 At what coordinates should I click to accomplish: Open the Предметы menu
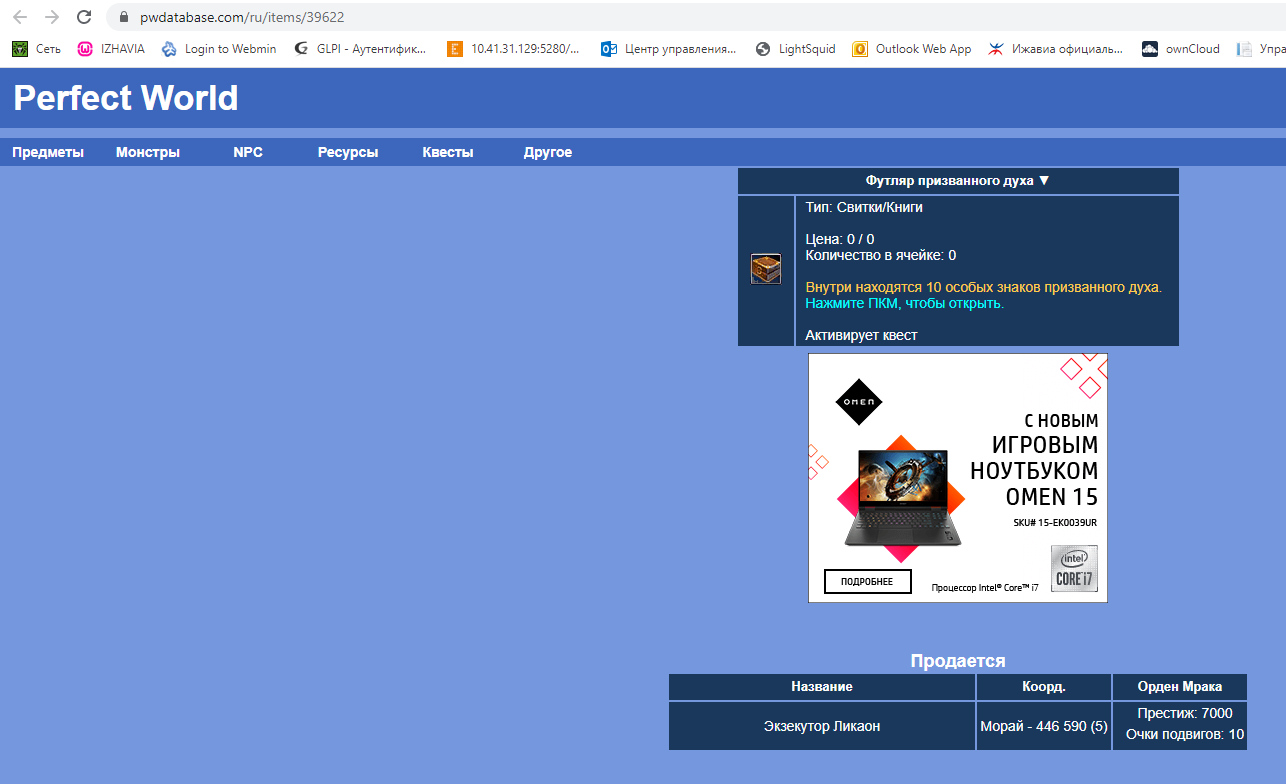(x=48, y=153)
